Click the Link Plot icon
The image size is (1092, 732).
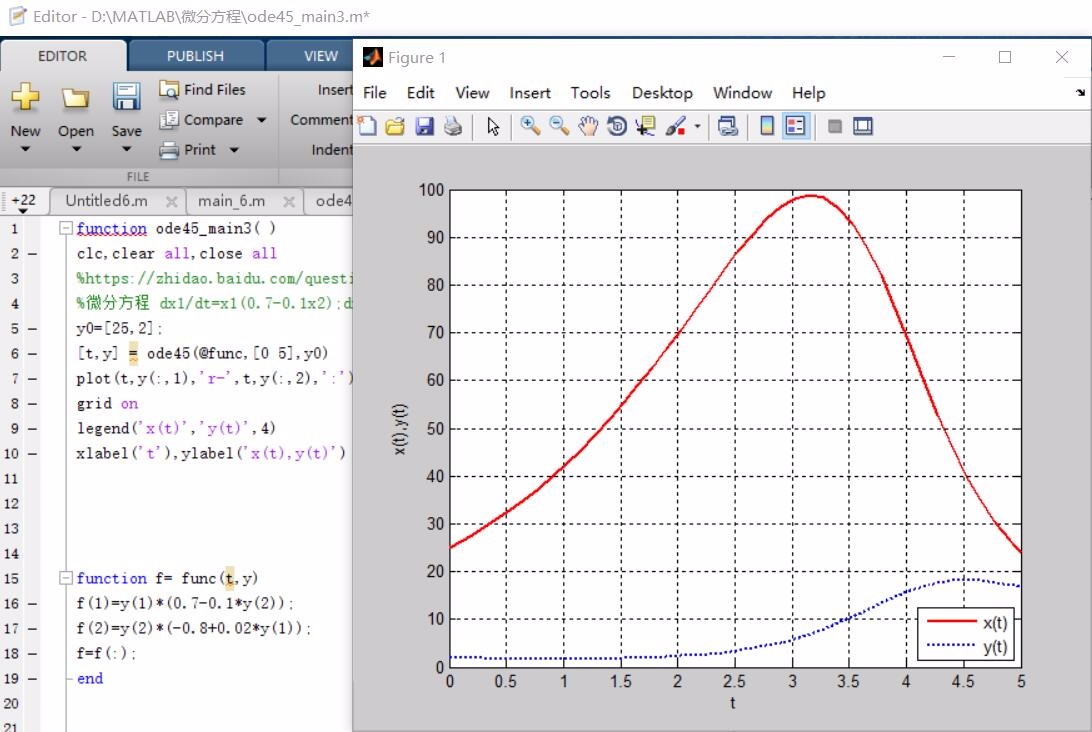pos(728,127)
